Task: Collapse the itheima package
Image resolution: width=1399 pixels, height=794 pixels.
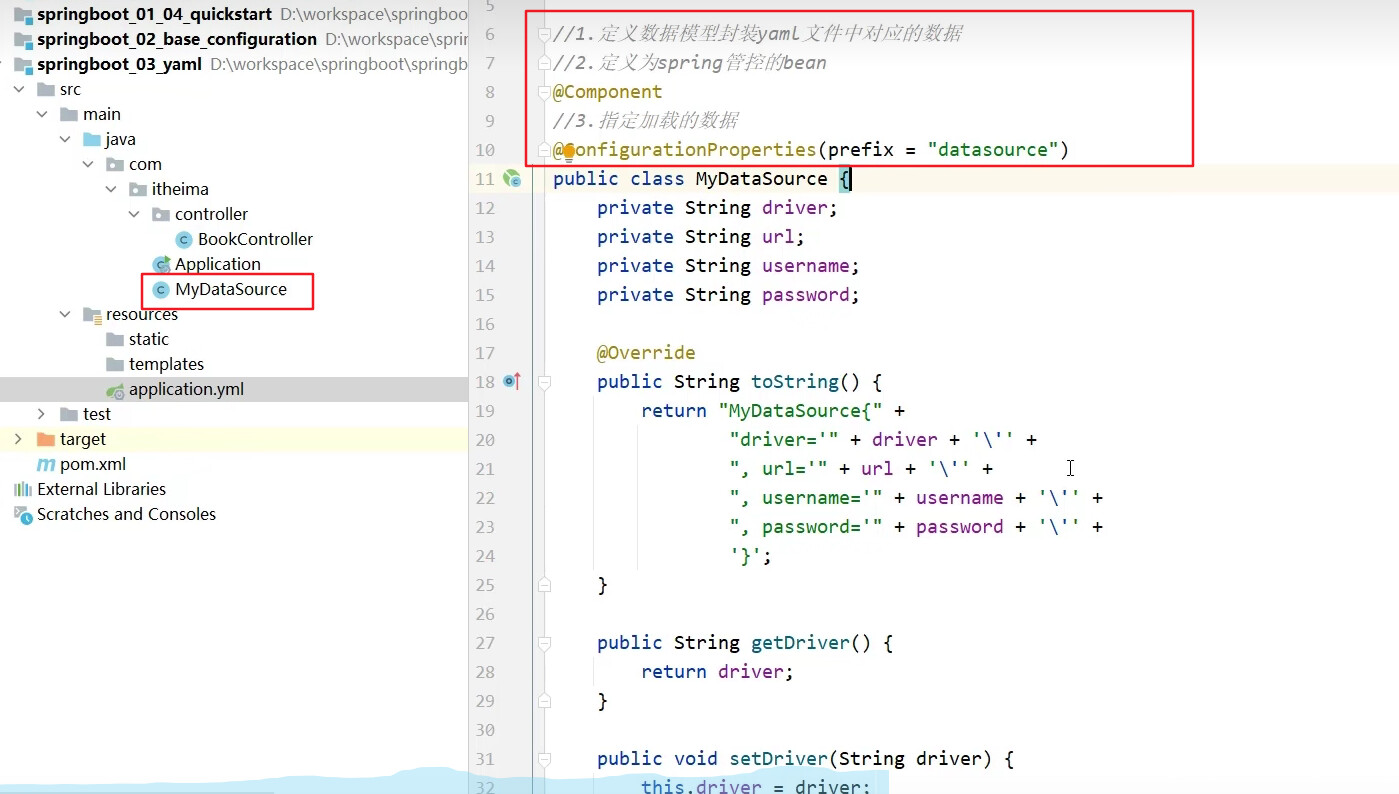Action: pos(110,189)
